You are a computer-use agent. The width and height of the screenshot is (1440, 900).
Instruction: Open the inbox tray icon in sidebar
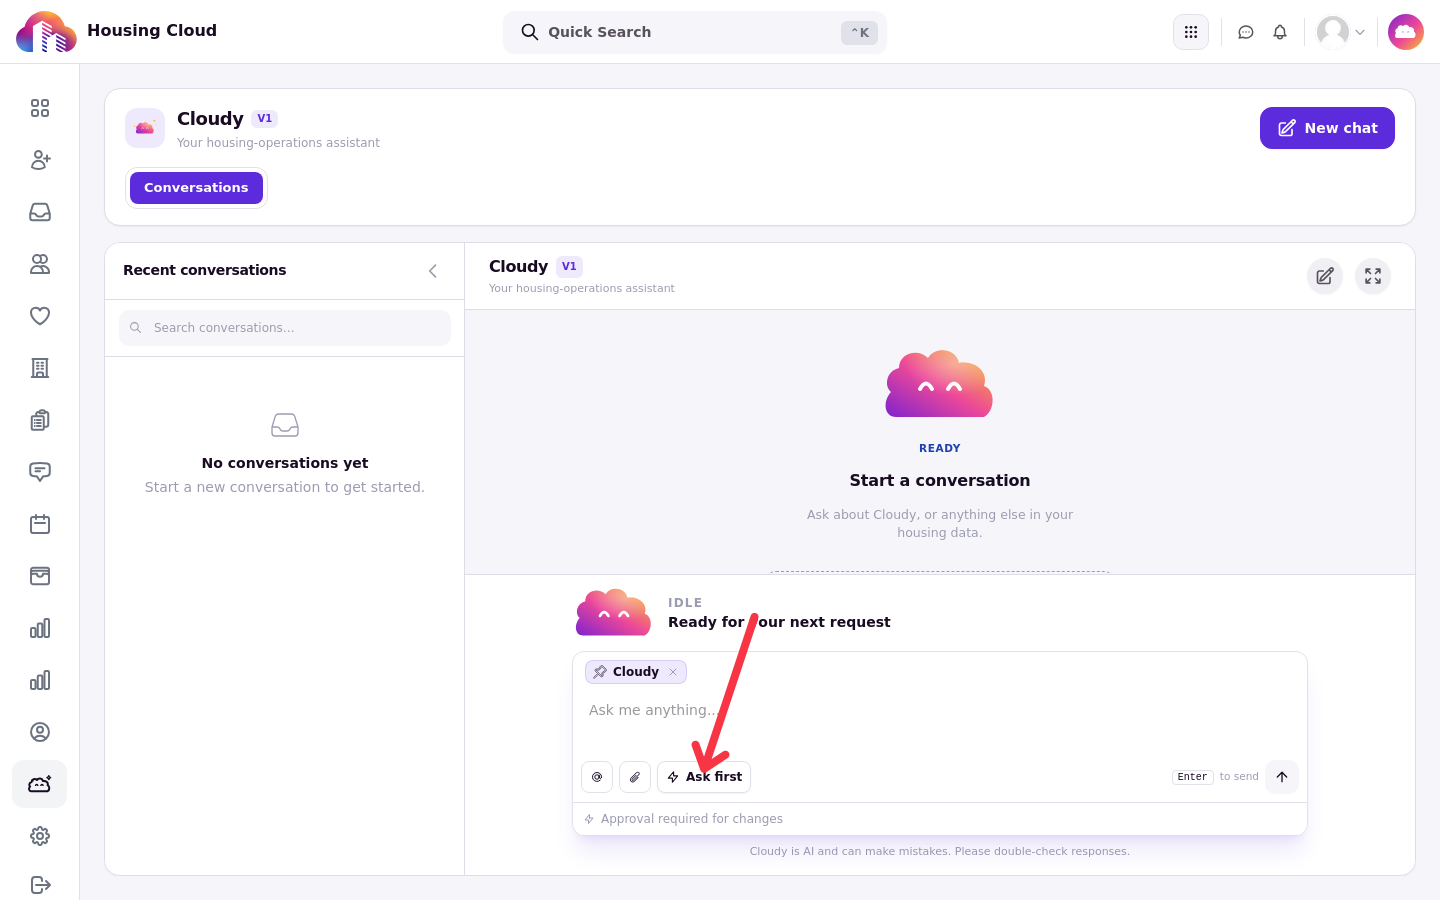[x=40, y=212]
